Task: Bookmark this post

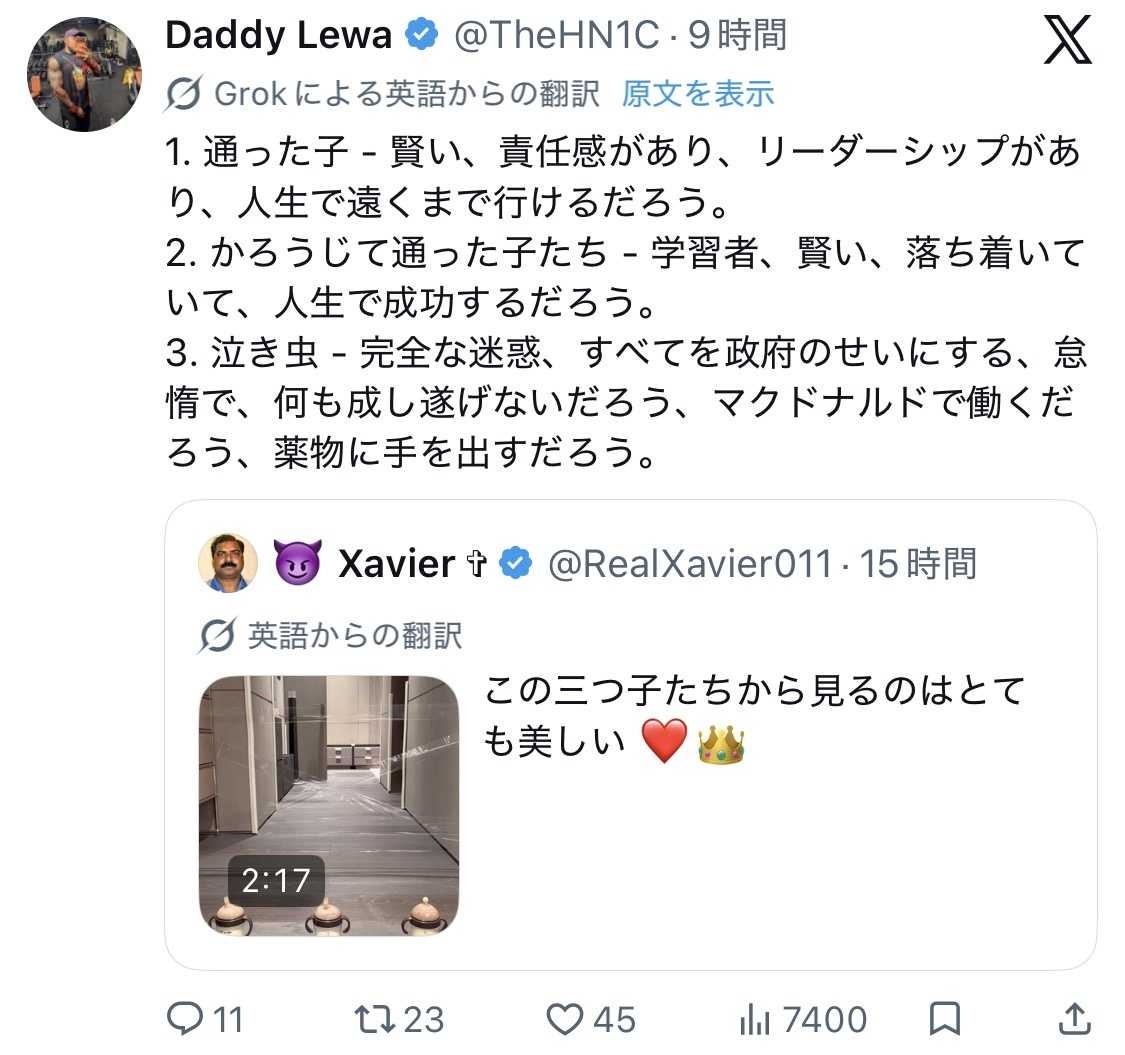Action: tap(945, 1019)
